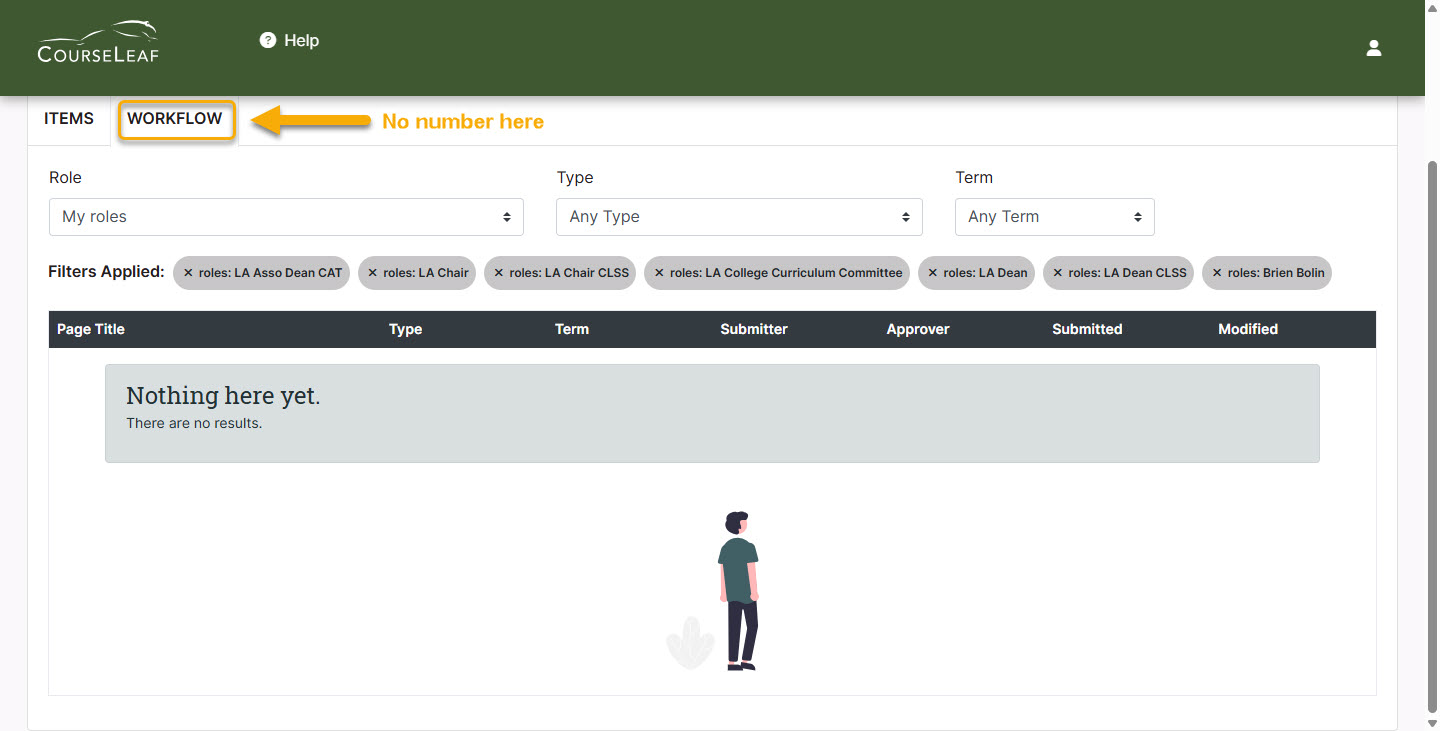
Task: Sort the table by Page Title
Action: click(x=91, y=329)
